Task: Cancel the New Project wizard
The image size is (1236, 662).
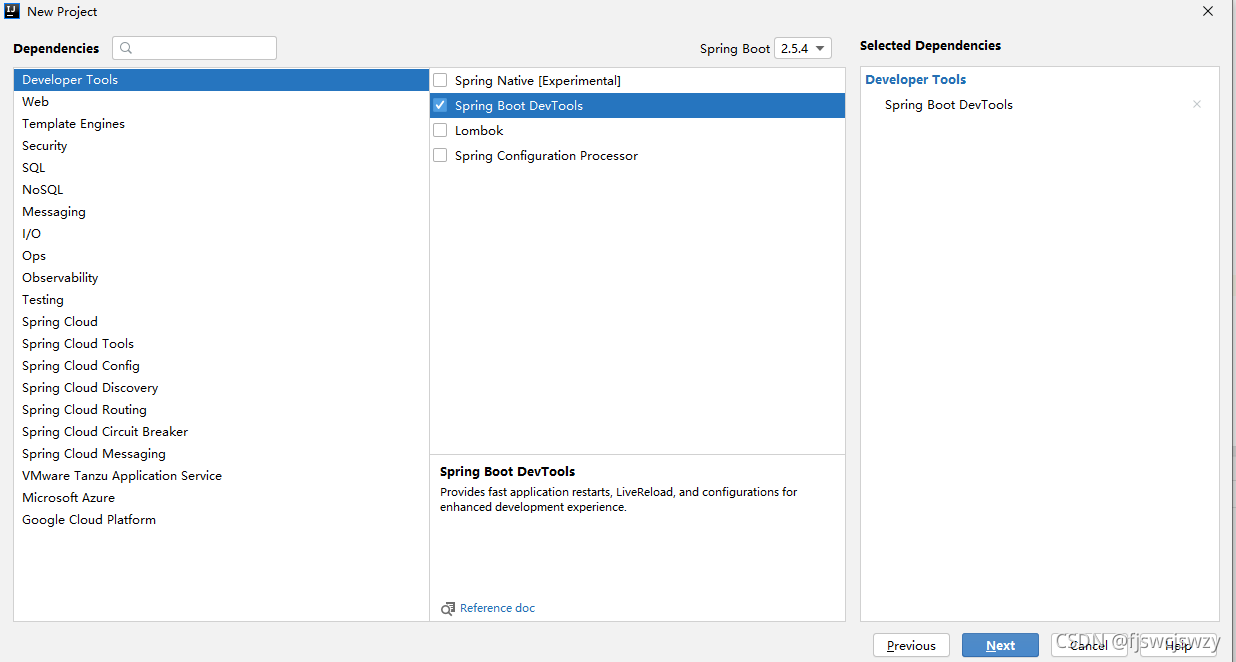Action: pyautogui.click(x=1089, y=645)
